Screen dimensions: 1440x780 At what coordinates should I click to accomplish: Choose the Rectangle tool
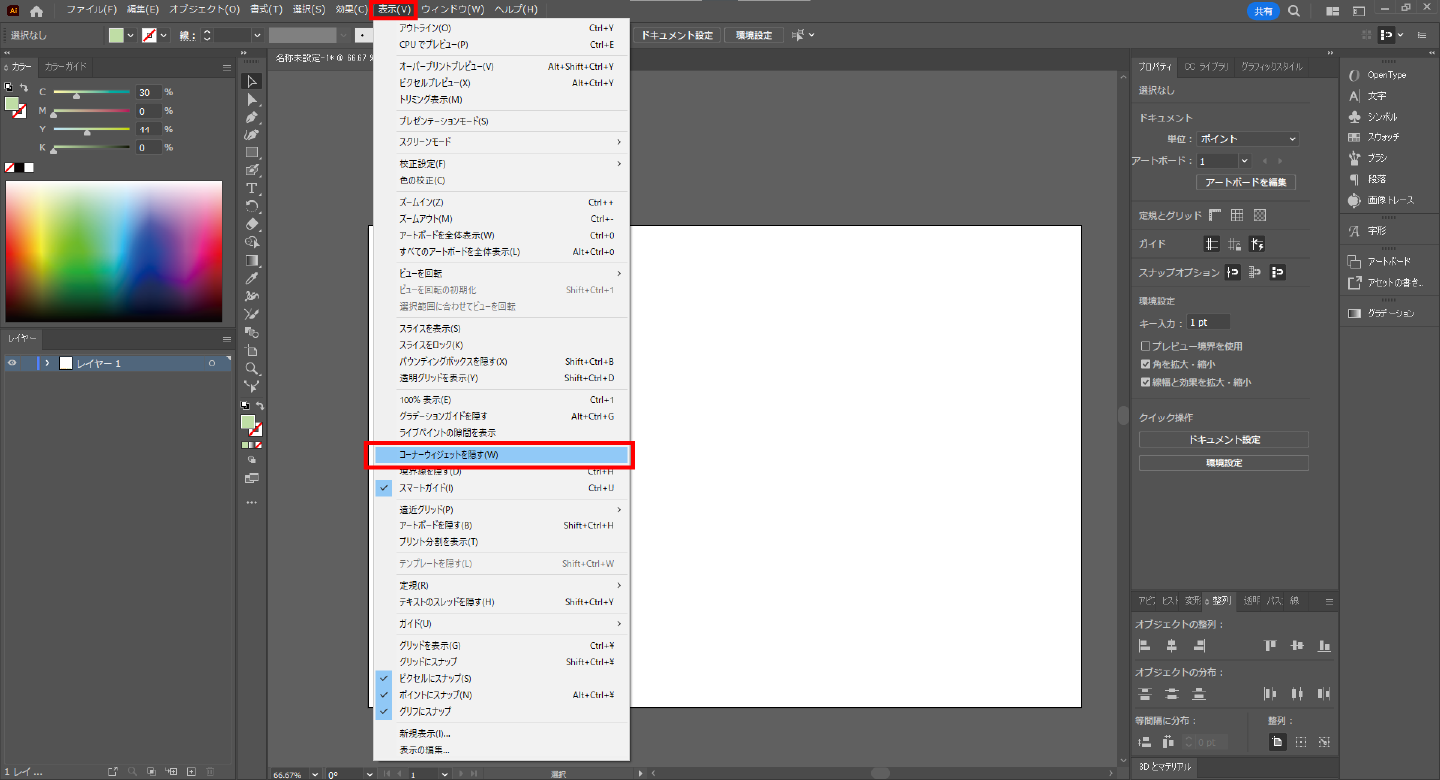pyautogui.click(x=252, y=152)
